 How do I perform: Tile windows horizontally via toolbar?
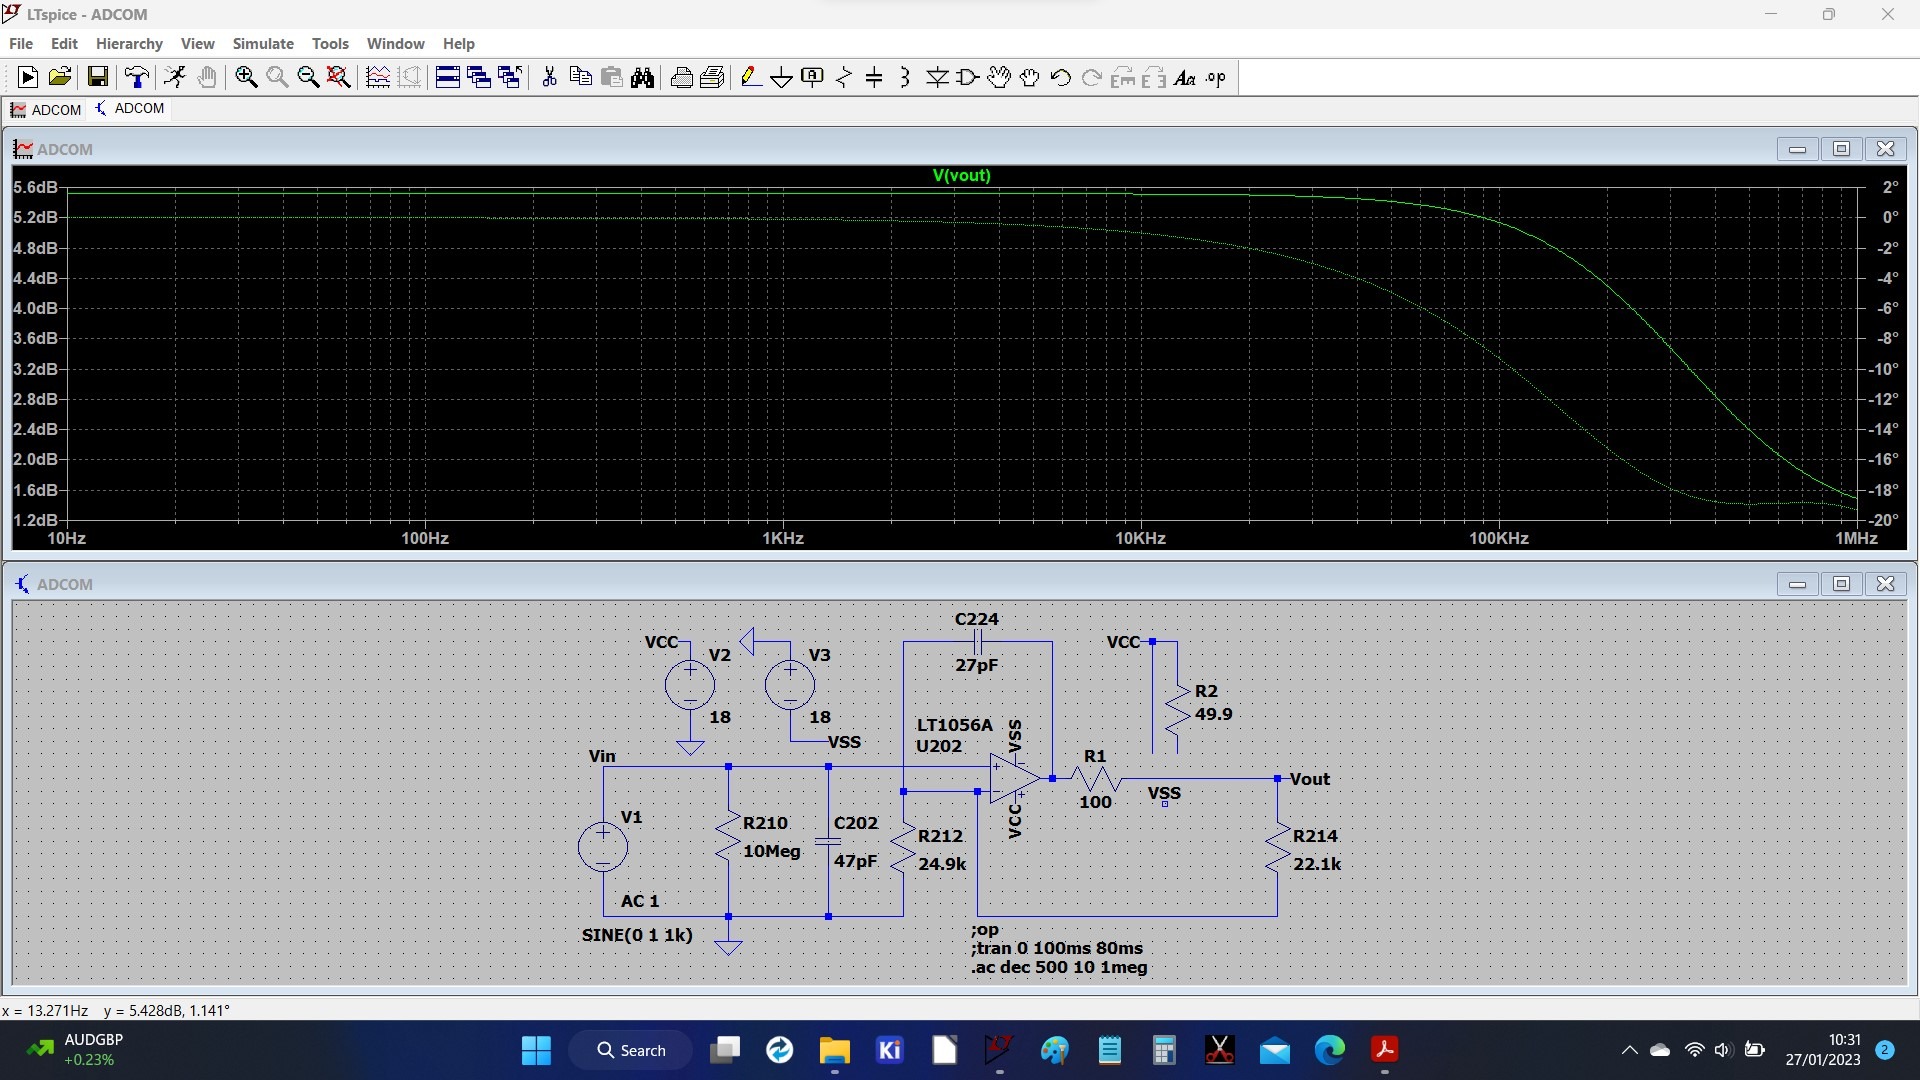click(x=447, y=77)
